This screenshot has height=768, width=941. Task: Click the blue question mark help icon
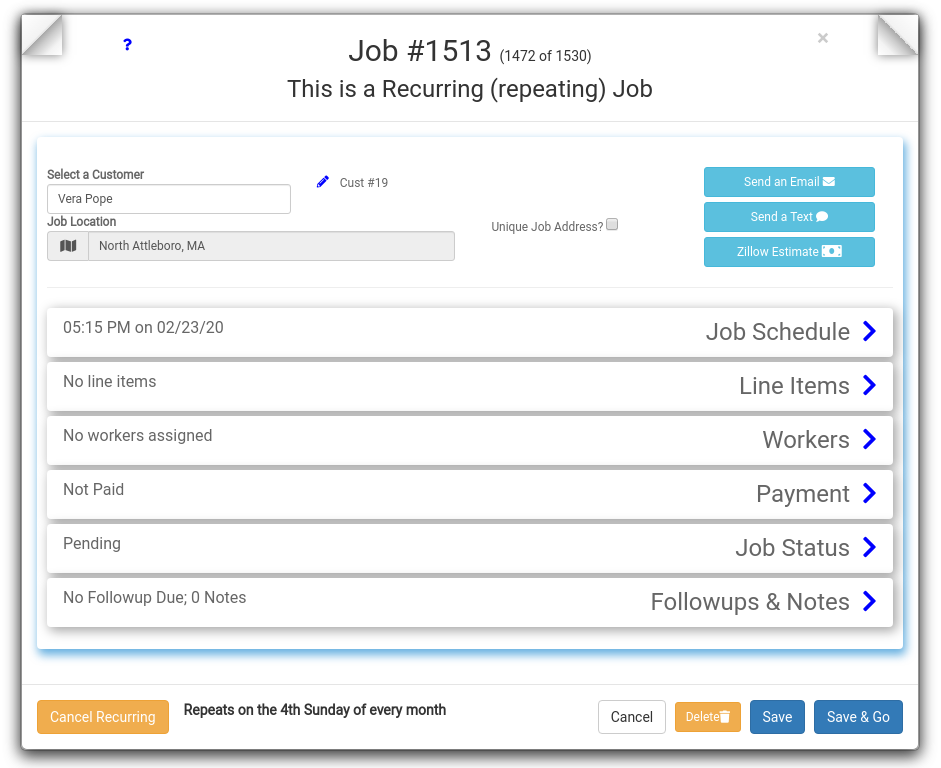coord(127,44)
